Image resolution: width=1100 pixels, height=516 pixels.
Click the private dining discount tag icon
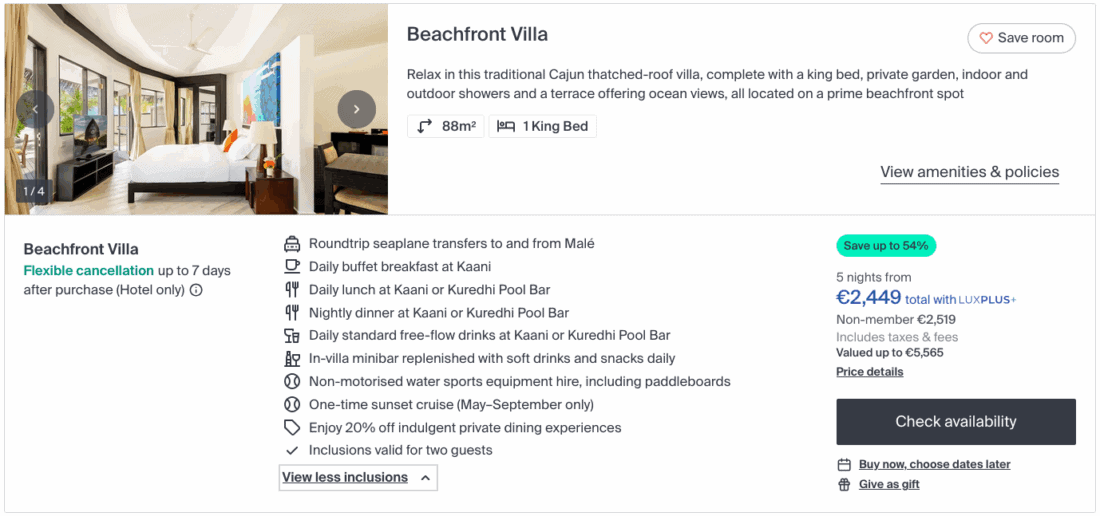pos(292,428)
